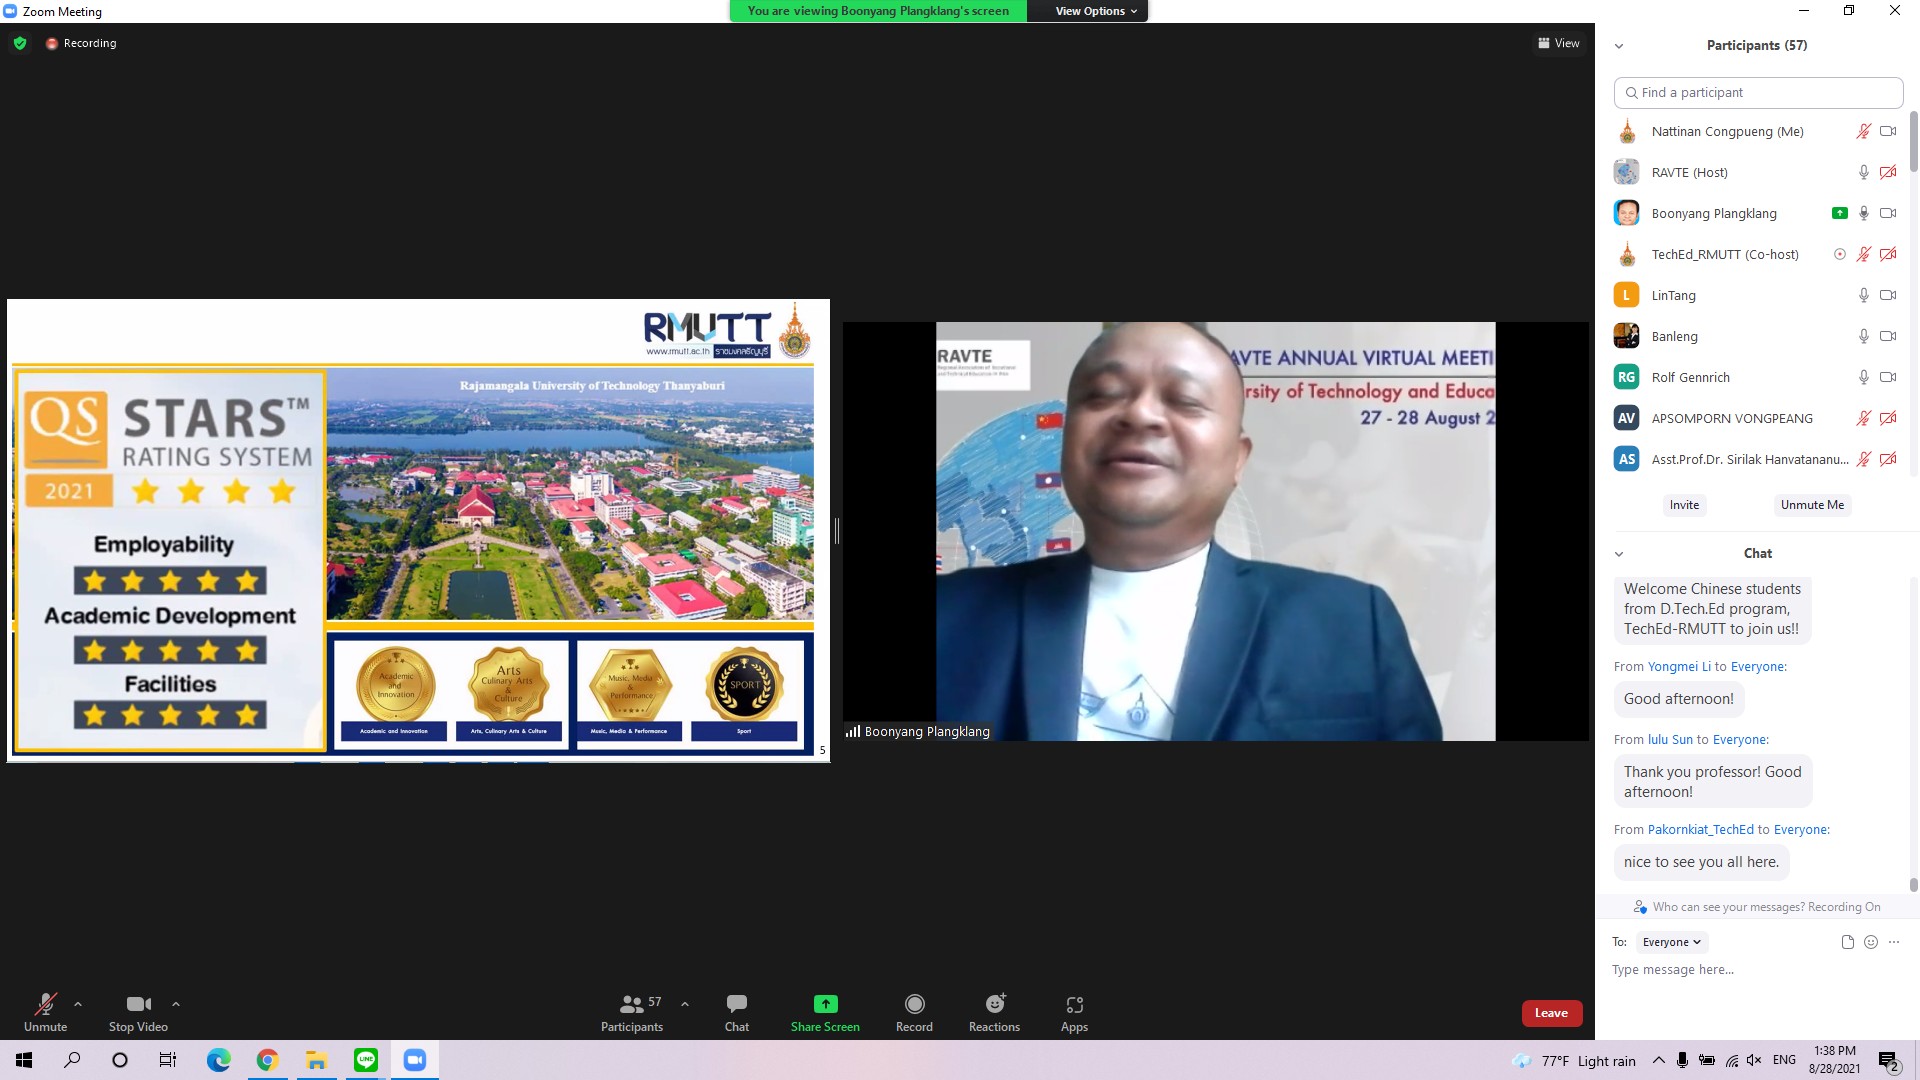Click Yongmei Li sender name link
Viewport: 1920px width, 1080px height.
coord(1680,667)
